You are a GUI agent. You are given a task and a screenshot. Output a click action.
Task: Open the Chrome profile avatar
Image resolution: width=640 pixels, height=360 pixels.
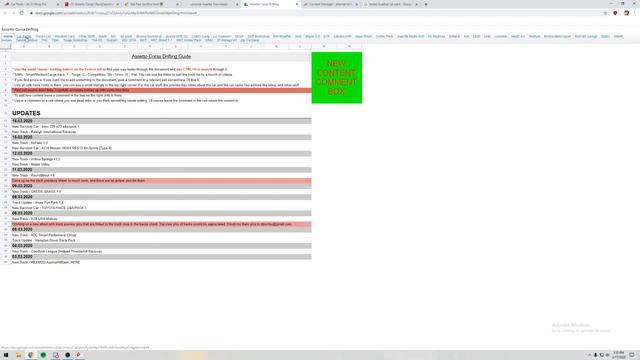click(x=626, y=13)
